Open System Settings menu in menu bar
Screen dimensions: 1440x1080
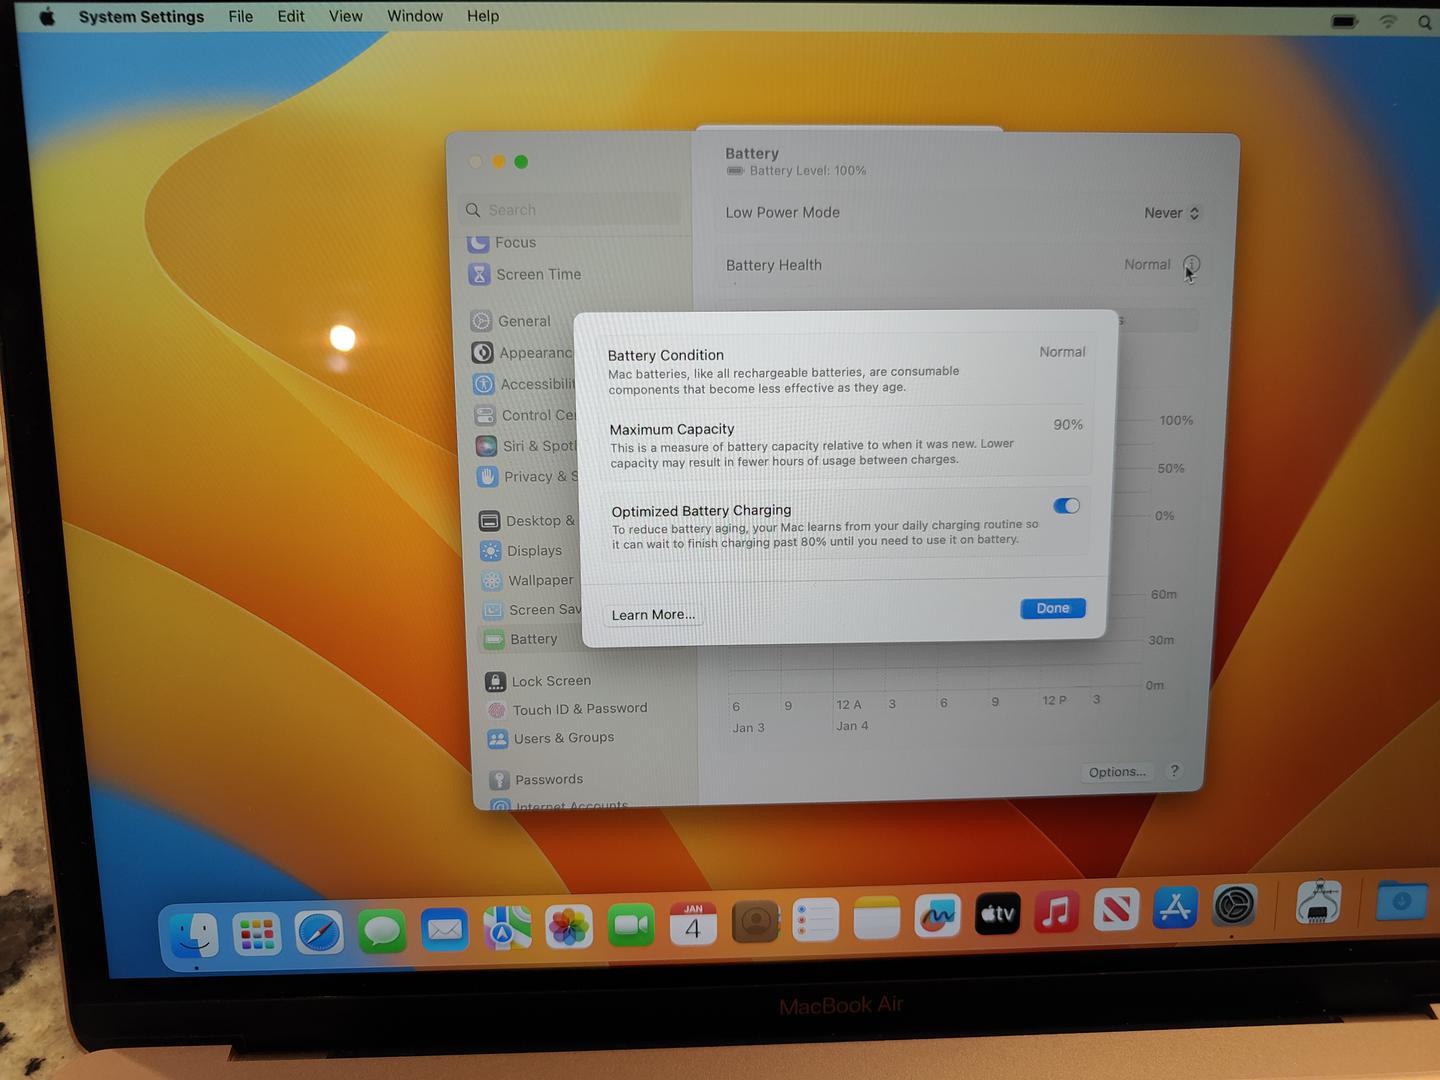[141, 17]
